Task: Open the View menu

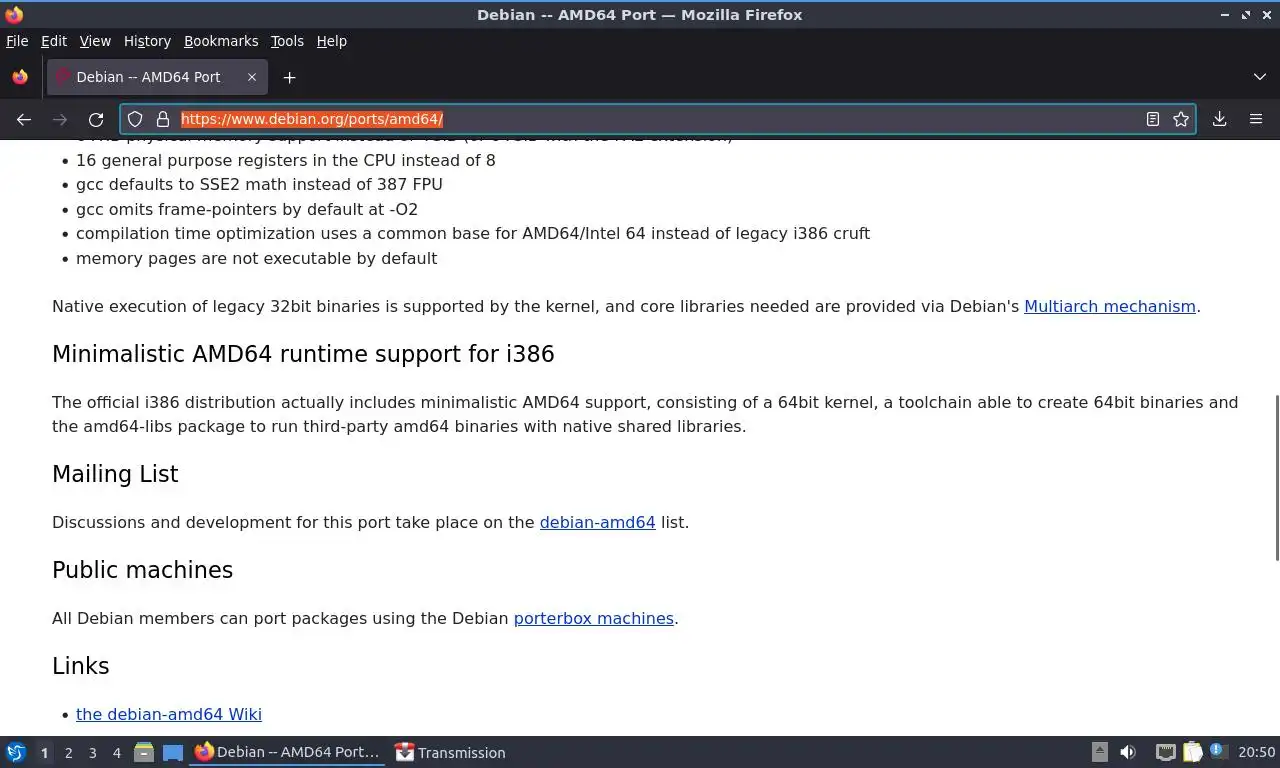Action: (95, 41)
